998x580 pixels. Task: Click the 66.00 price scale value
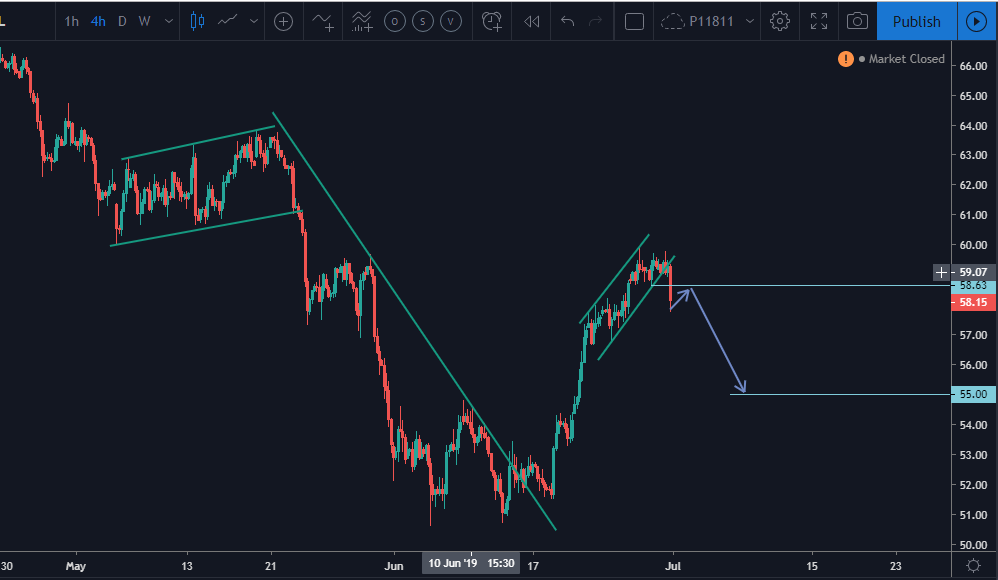(973, 66)
